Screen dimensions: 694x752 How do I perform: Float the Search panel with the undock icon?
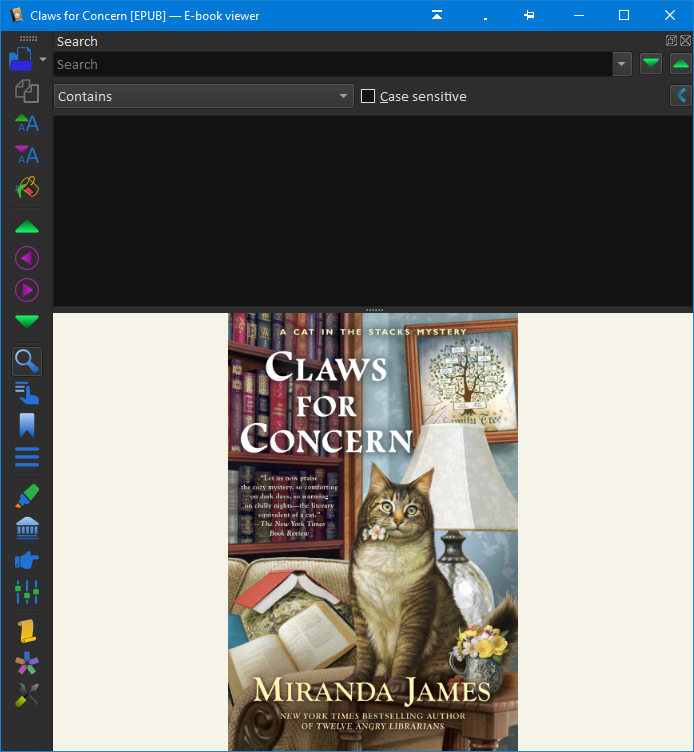pos(671,41)
